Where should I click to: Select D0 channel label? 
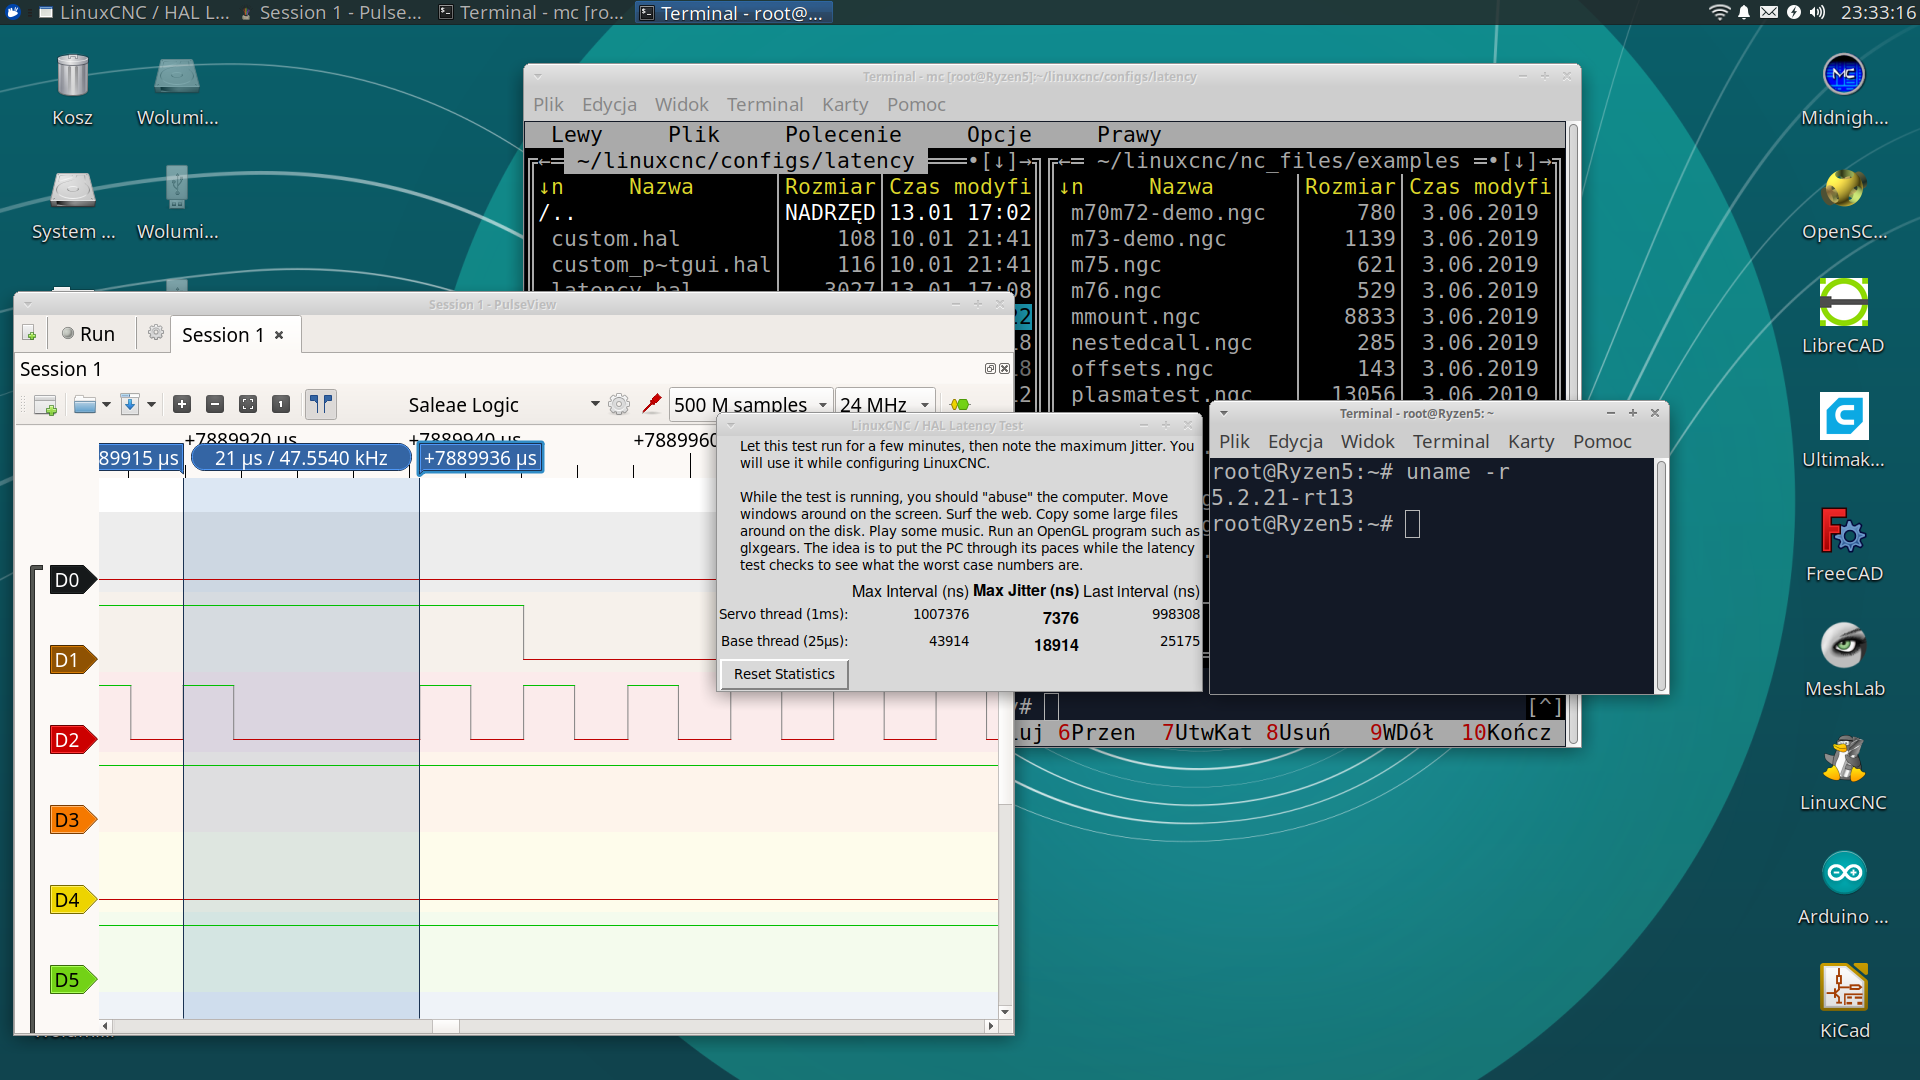[72, 580]
